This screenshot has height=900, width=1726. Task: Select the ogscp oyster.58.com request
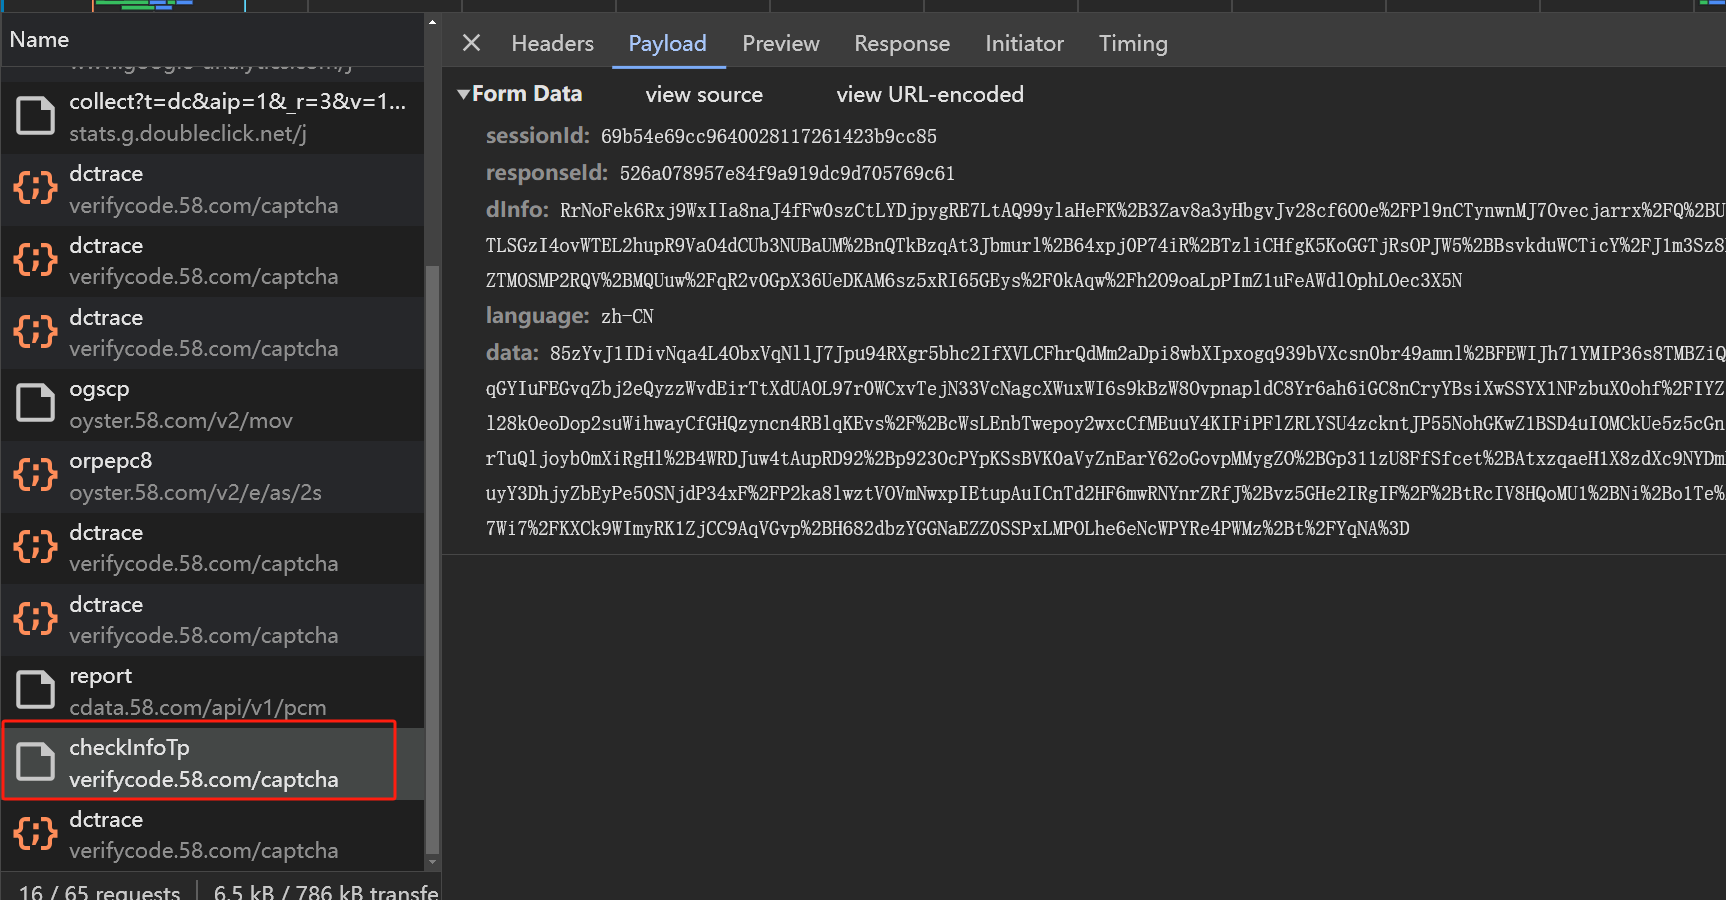212,404
